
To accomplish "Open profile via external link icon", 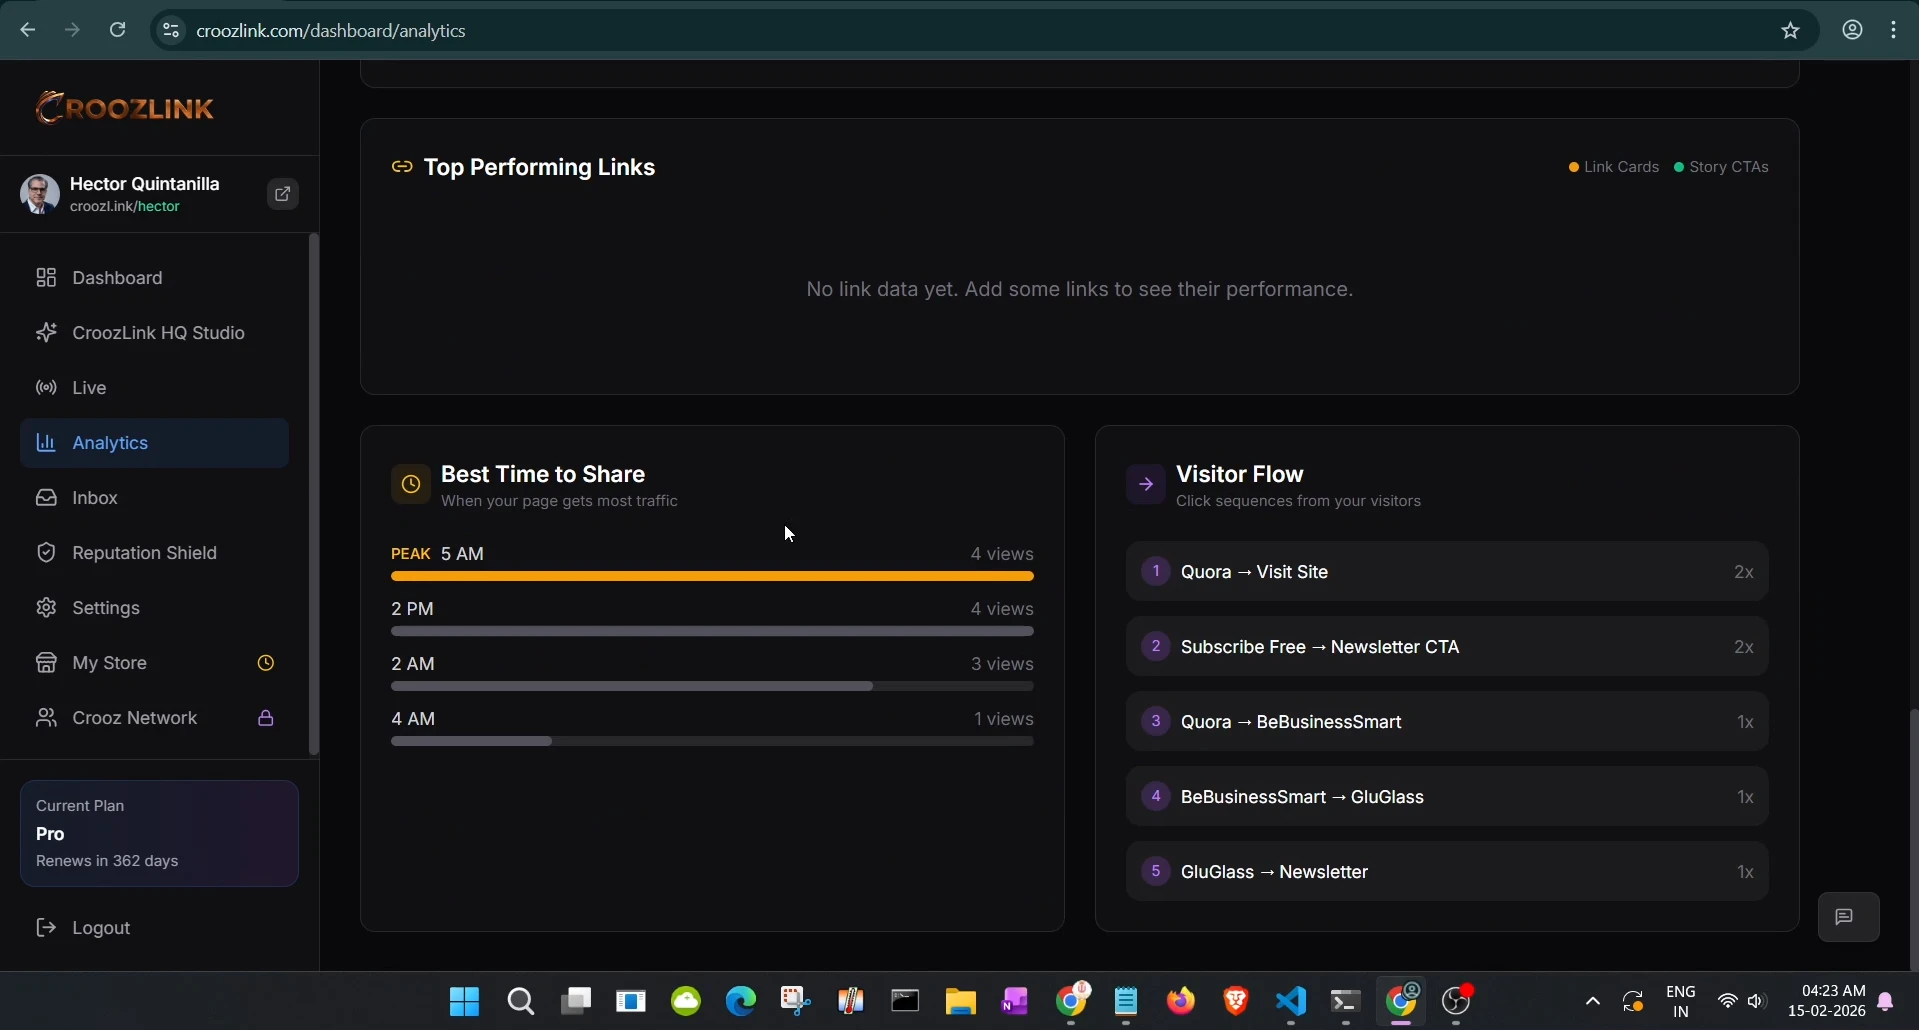I will click(x=281, y=193).
